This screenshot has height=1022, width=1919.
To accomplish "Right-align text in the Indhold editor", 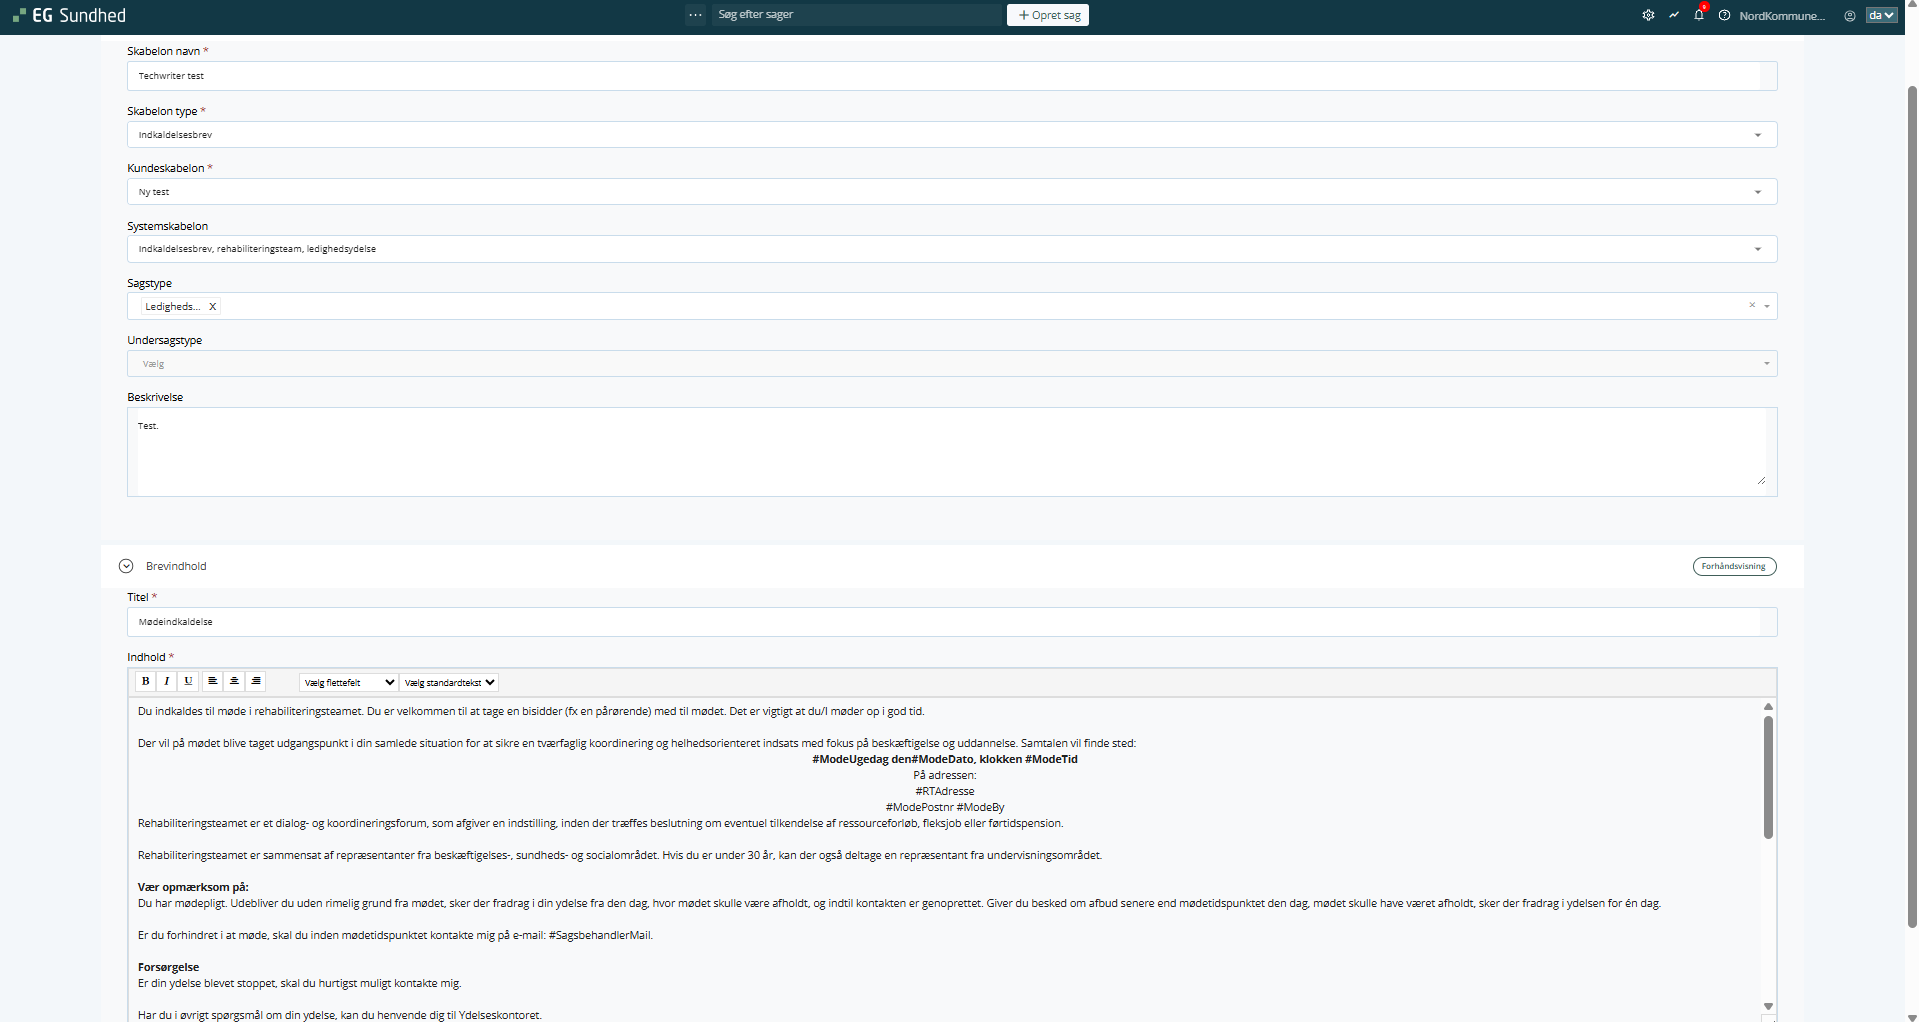I will [x=256, y=681].
